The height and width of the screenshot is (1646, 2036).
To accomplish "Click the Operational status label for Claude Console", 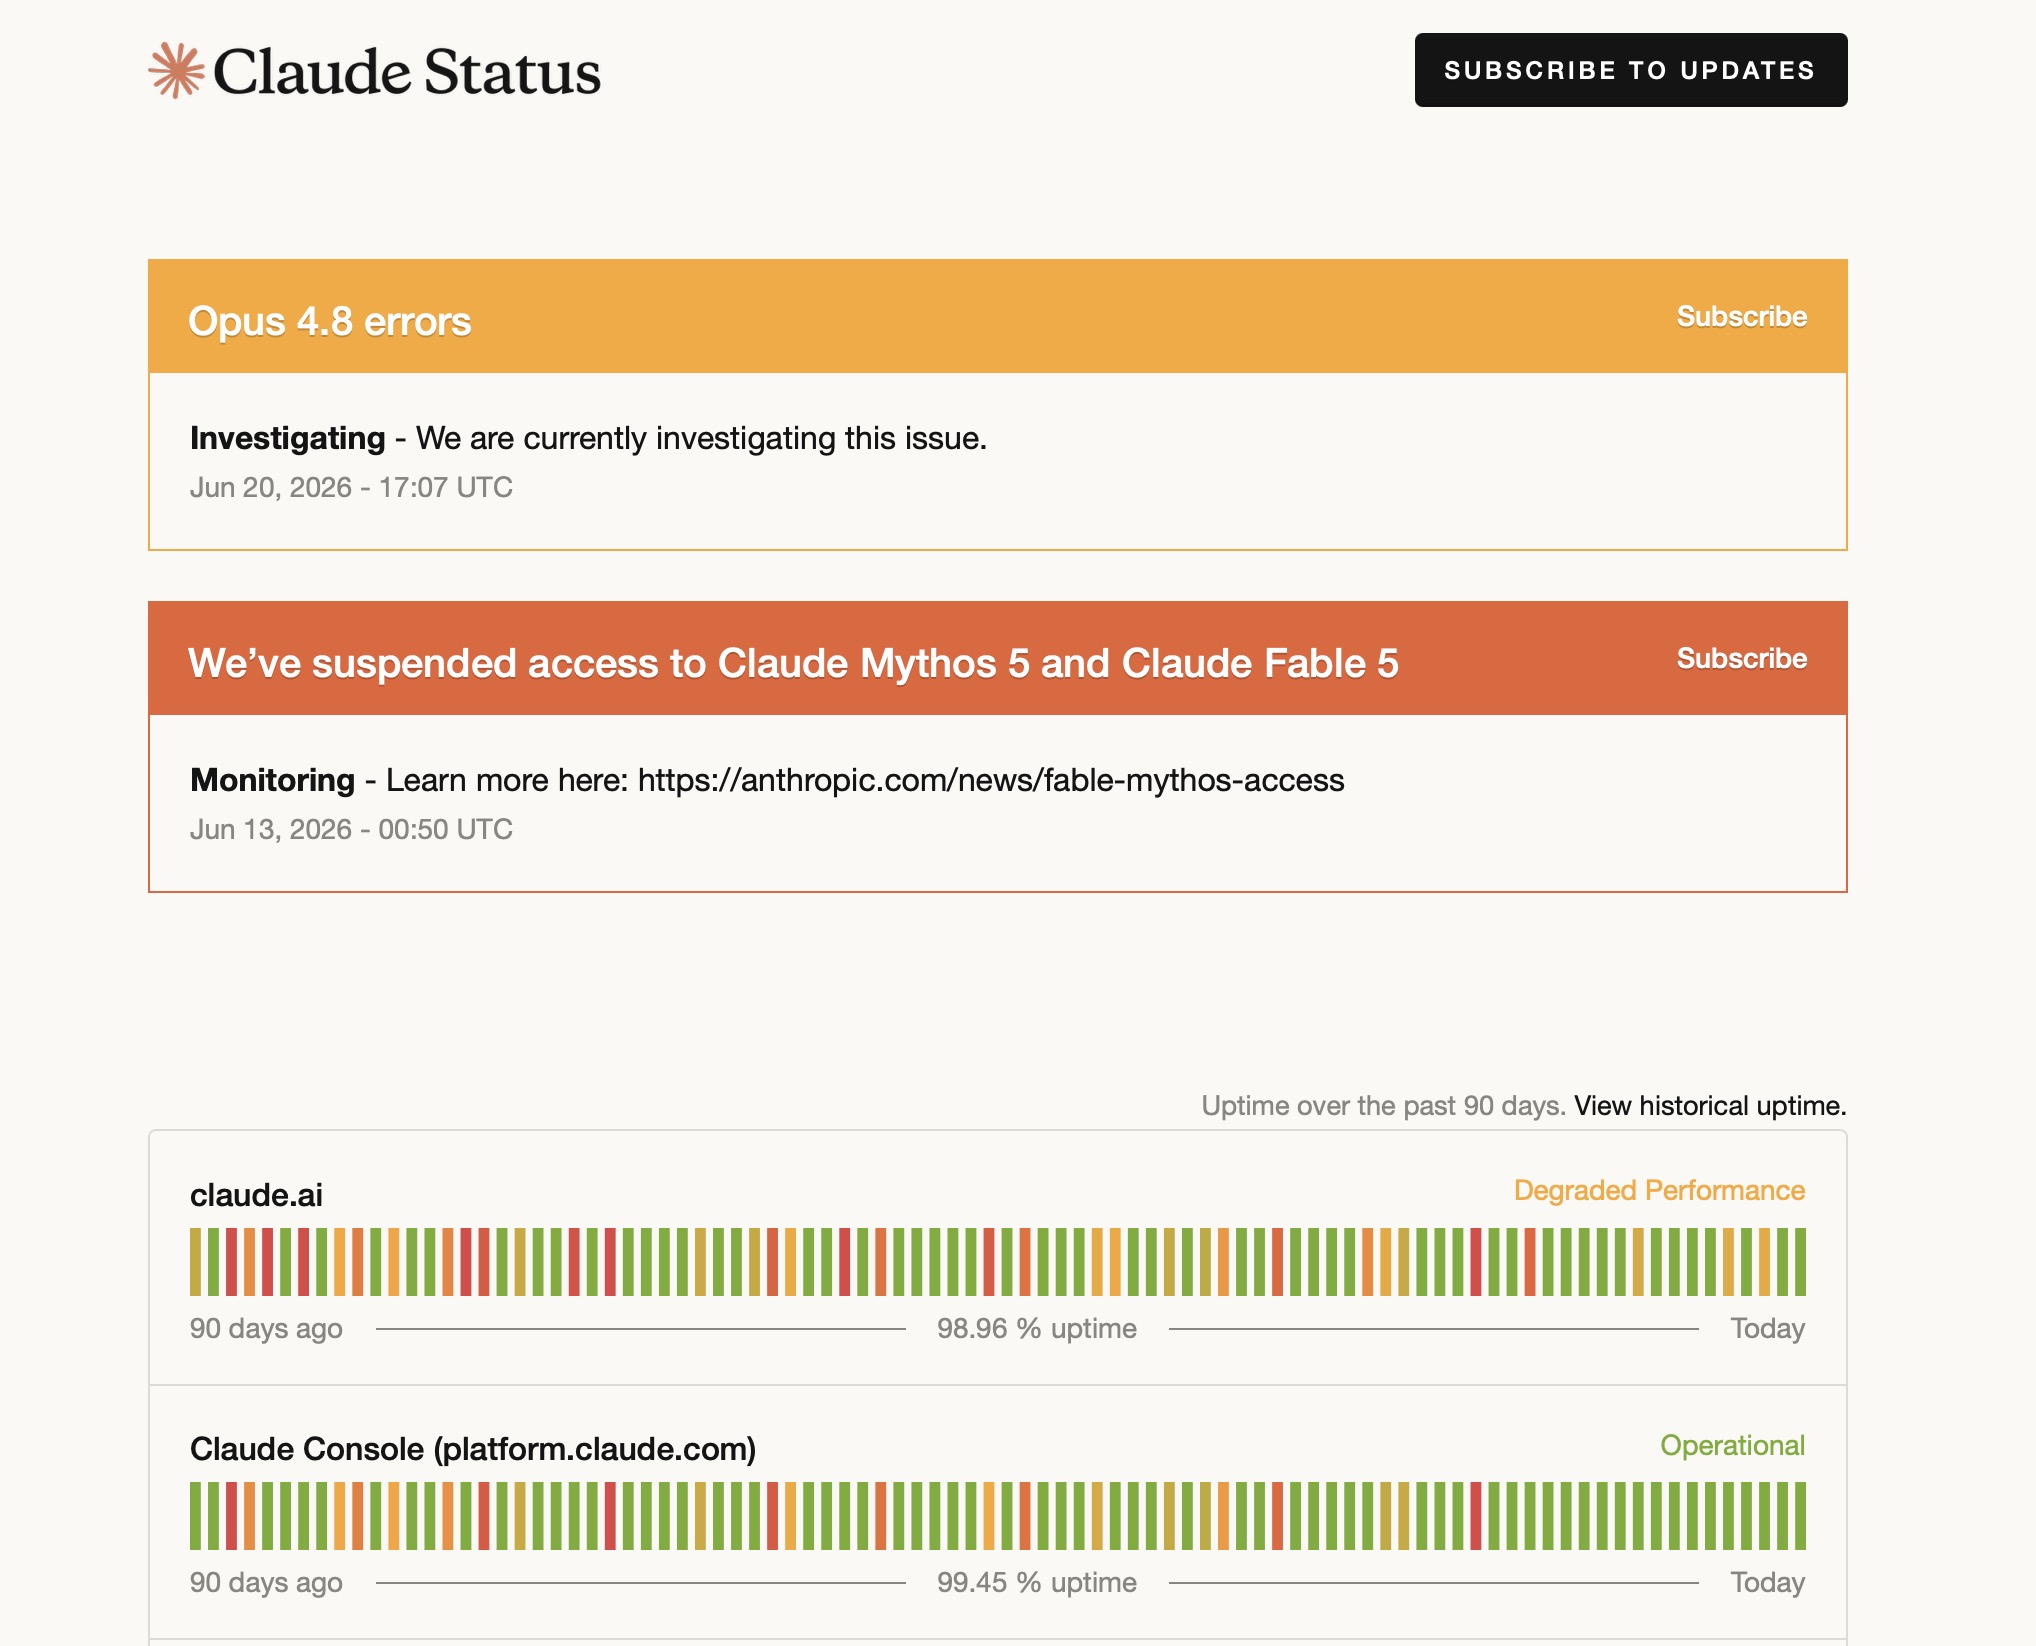I will (1733, 1445).
